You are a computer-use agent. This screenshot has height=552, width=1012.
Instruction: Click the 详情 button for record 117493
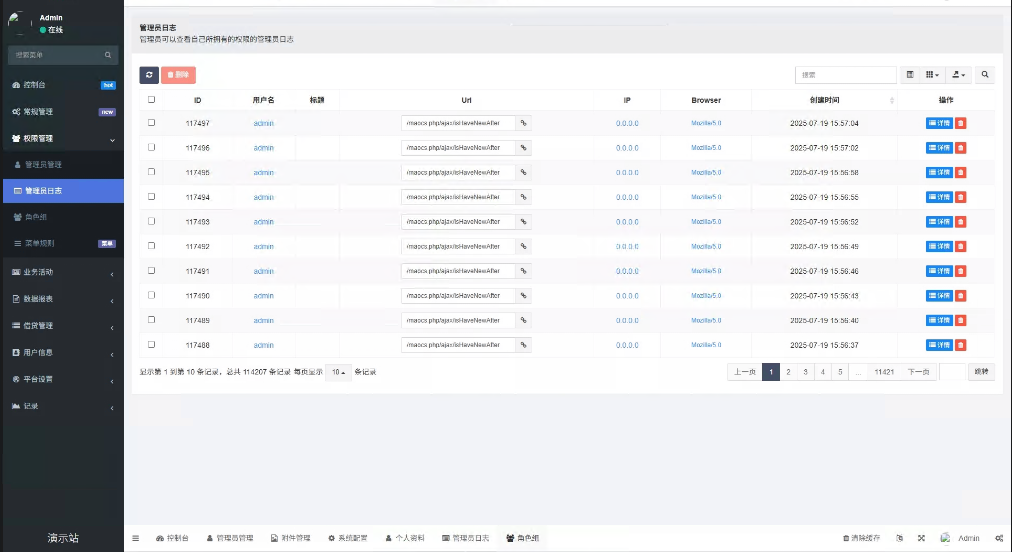pyautogui.click(x=939, y=222)
